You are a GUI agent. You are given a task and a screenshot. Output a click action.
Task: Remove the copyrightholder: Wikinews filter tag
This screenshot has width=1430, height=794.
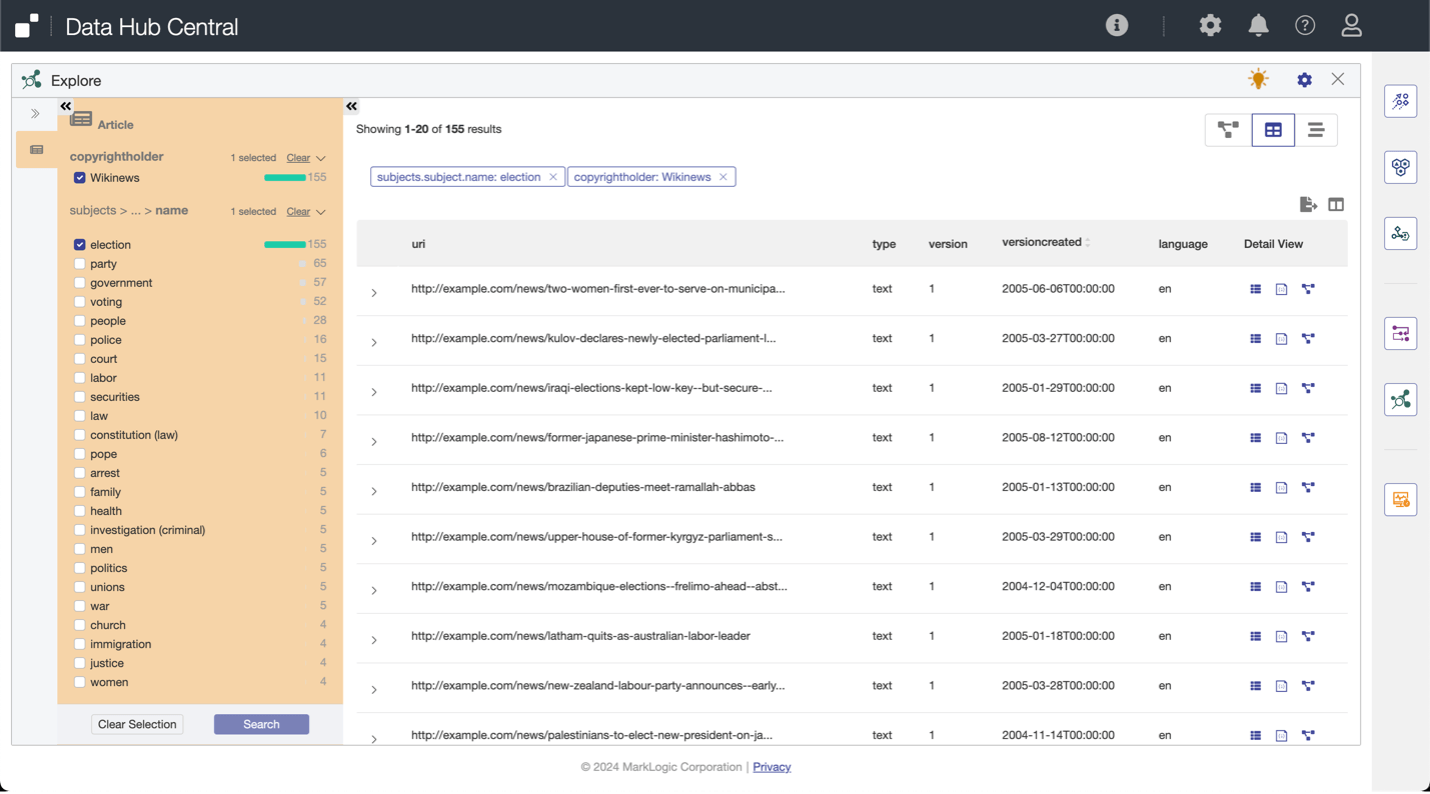tap(723, 177)
